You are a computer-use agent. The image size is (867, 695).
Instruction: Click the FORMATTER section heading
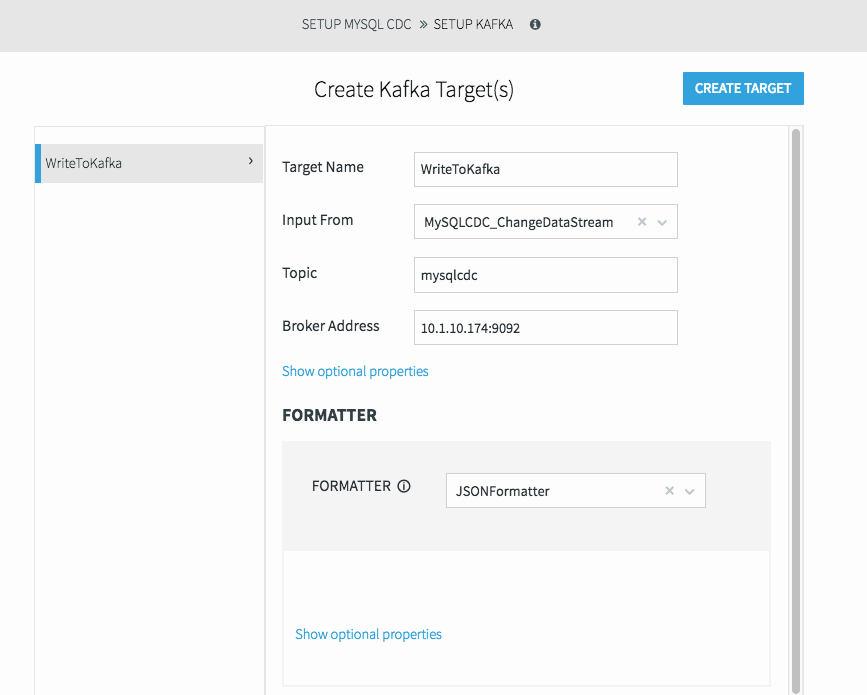[330, 415]
